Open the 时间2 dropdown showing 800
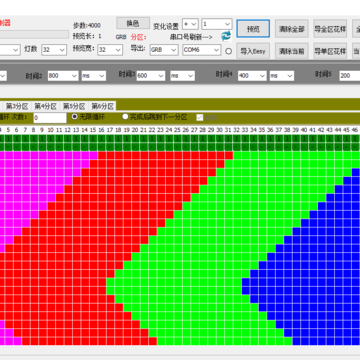 [x=63, y=76]
